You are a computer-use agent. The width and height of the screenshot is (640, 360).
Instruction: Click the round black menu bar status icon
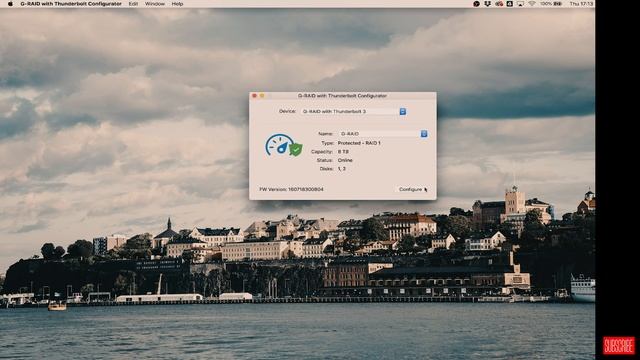click(476, 4)
